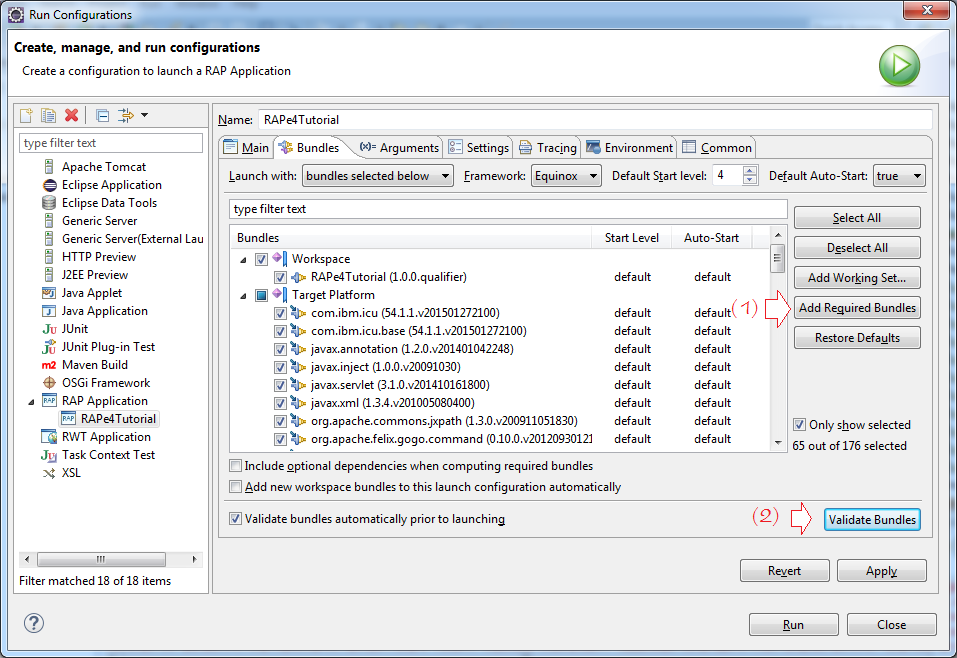Click the HTTP Preview server icon
This screenshot has height=658, width=957.
[x=49, y=257]
